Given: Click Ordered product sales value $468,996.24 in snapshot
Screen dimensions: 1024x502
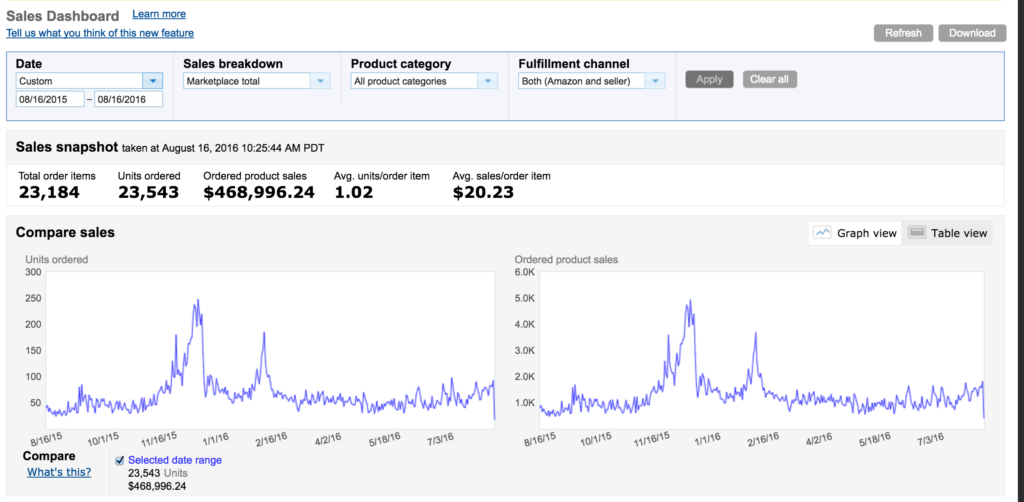Looking at the screenshot, I should [x=259, y=192].
